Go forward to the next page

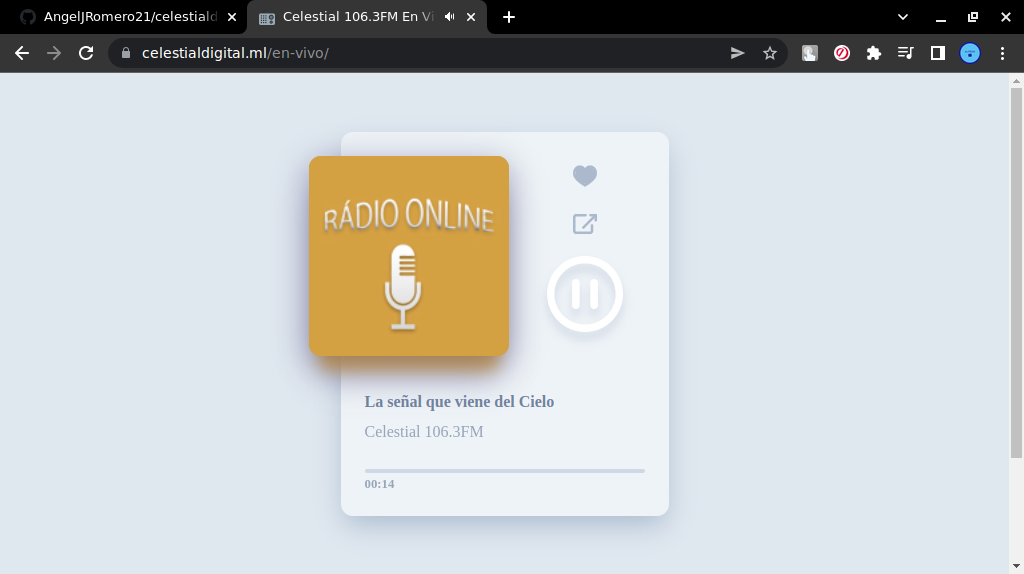pyautogui.click(x=54, y=53)
